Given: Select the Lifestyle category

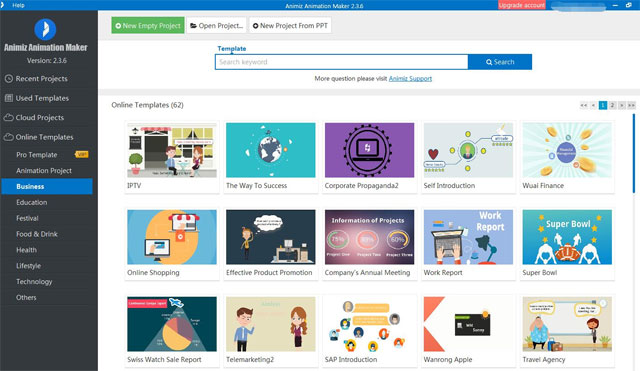Looking at the screenshot, I should [x=28, y=266].
